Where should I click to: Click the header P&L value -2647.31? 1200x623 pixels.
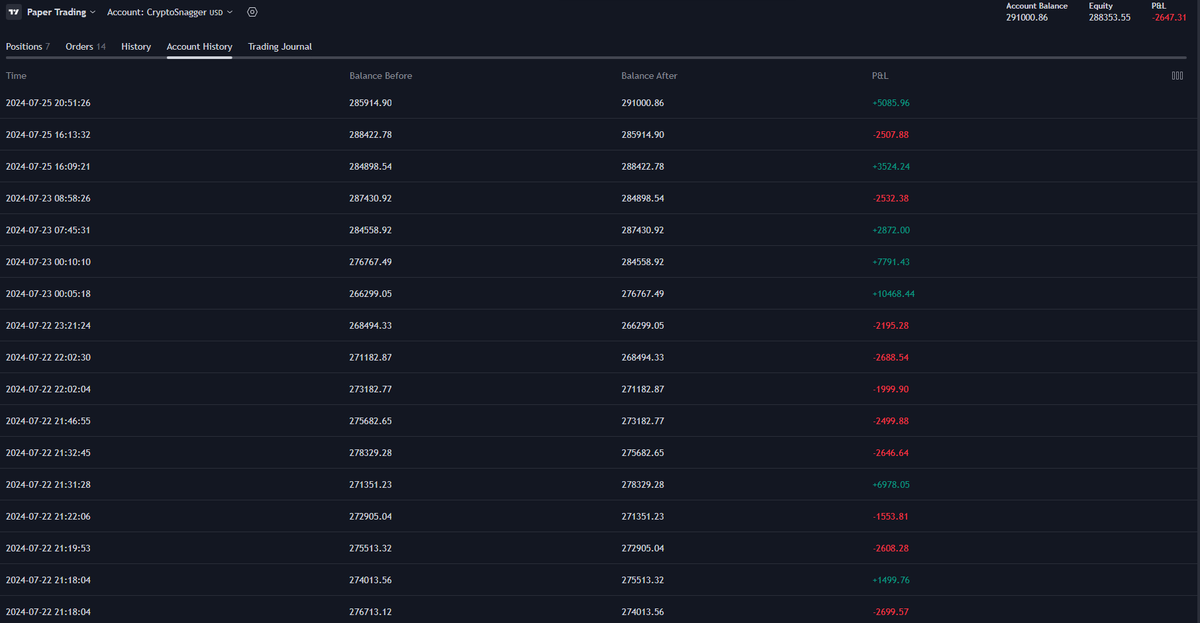coord(1169,17)
